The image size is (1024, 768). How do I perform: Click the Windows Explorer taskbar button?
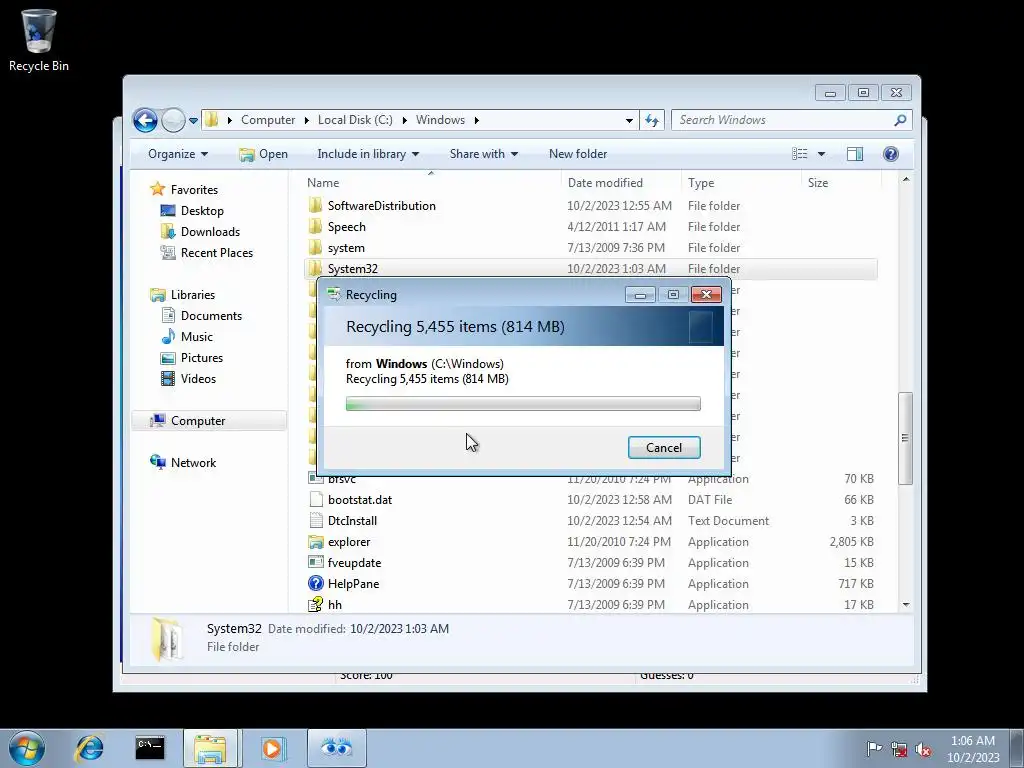coord(210,748)
